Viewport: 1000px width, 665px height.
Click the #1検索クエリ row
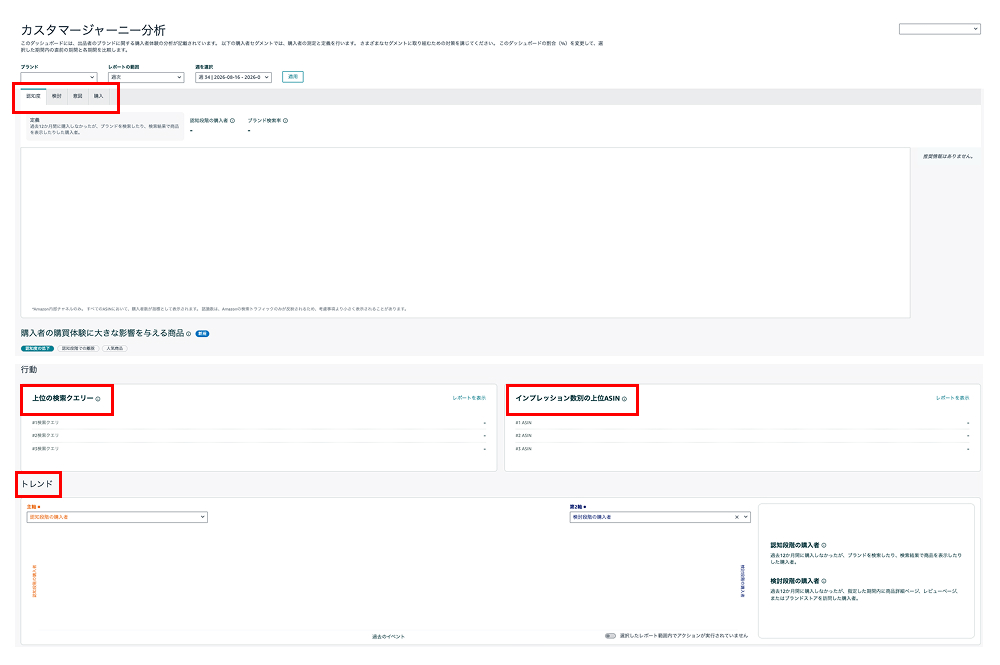click(x=259, y=423)
